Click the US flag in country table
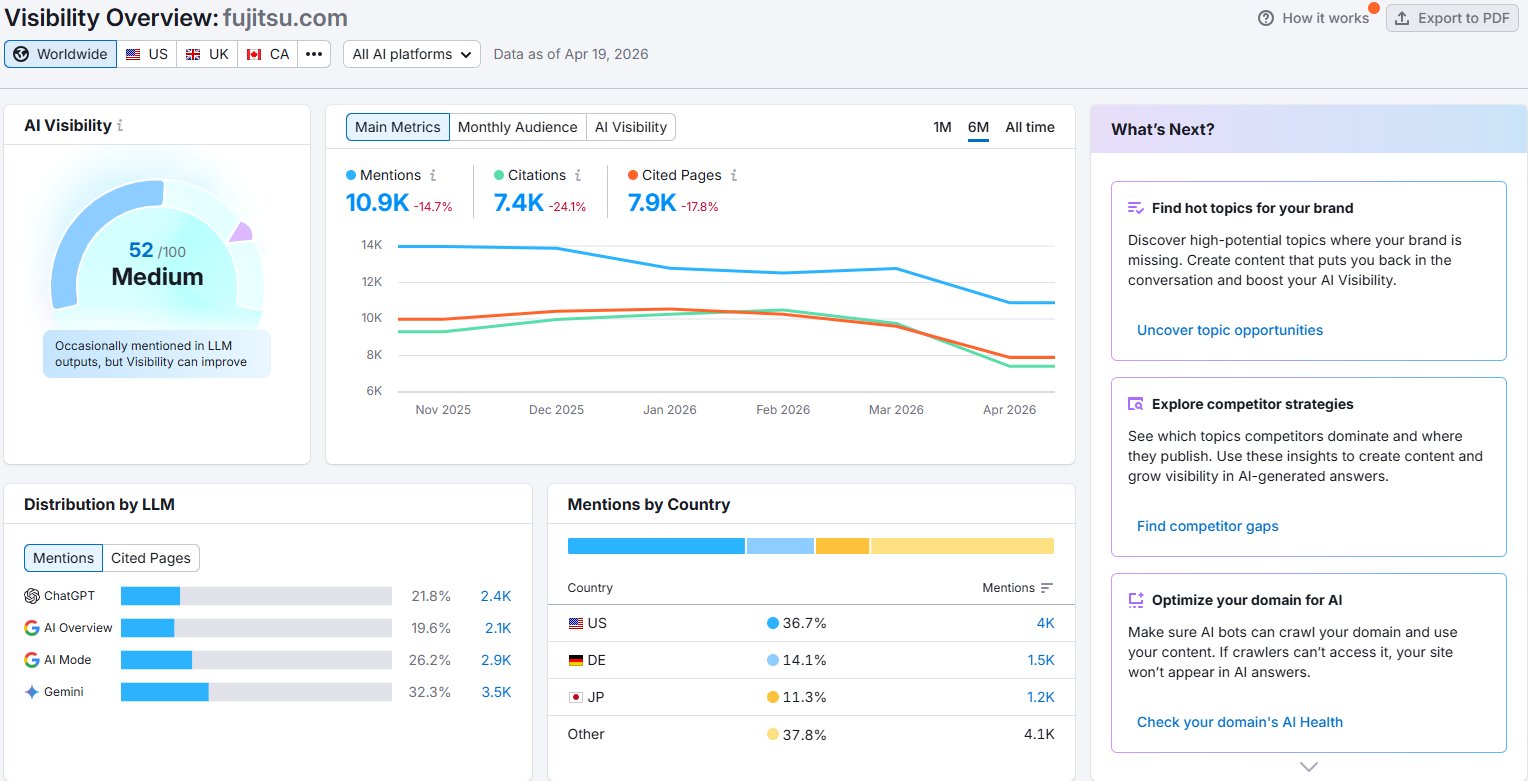Image resolution: width=1528 pixels, height=781 pixels. [x=575, y=623]
